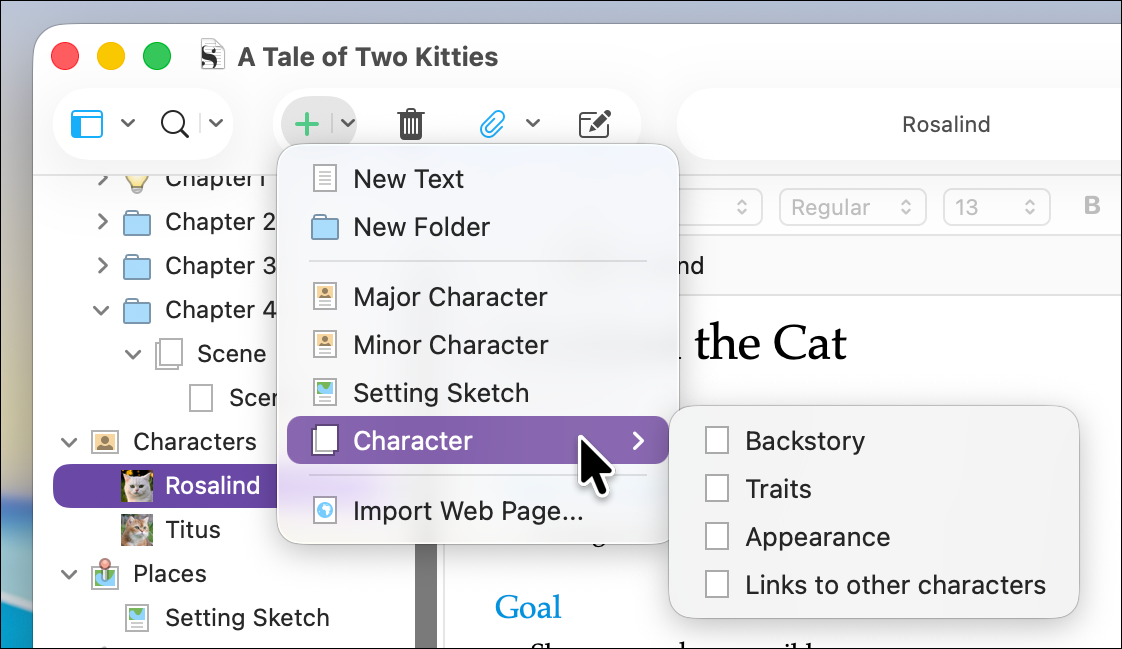Click the magnifying glass search icon

click(x=175, y=124)
